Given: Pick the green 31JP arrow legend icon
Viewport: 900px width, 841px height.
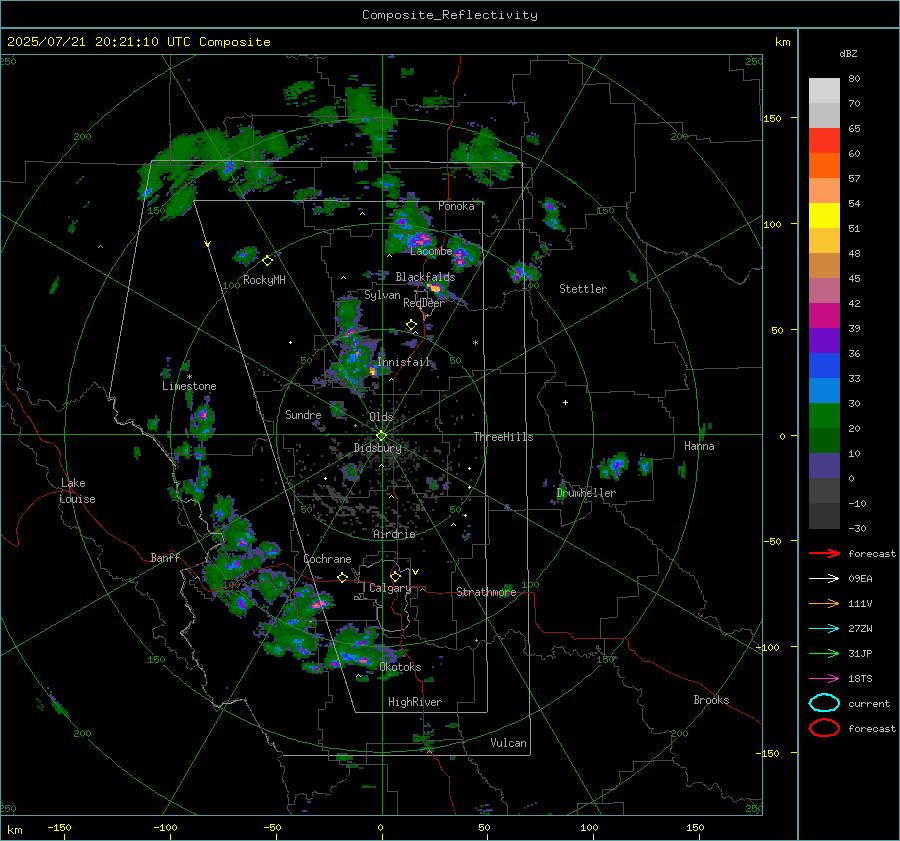Looking at the screenshot, I should click(824, 653).
